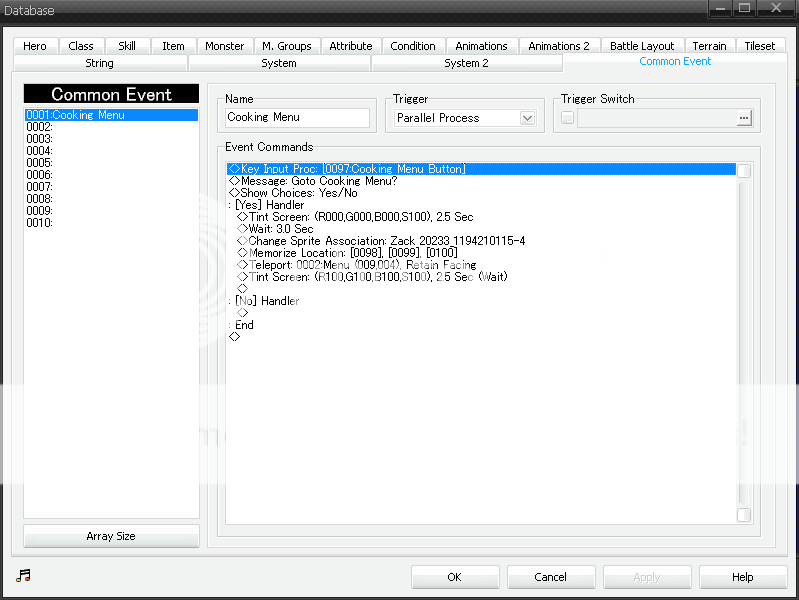Click the event commands scrollbar up arrow
The image size is (799, 600).
(743, 171)
